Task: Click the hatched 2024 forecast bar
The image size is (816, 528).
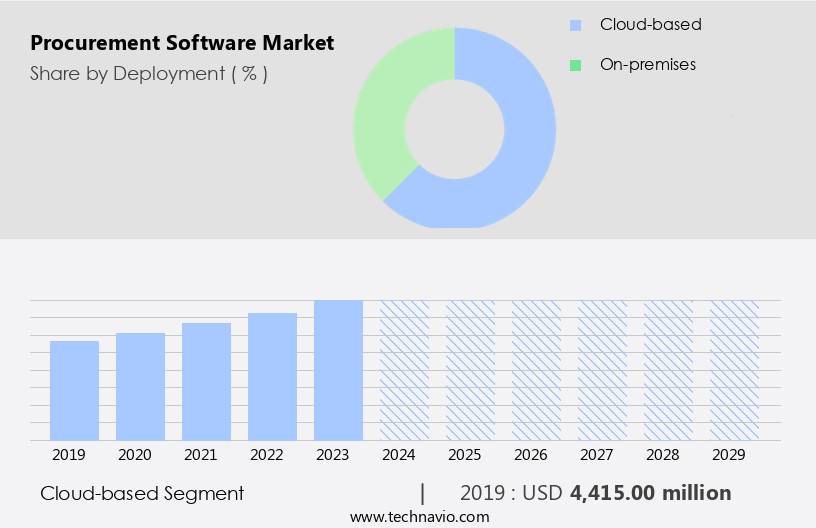Action: (x=404, y=370)
